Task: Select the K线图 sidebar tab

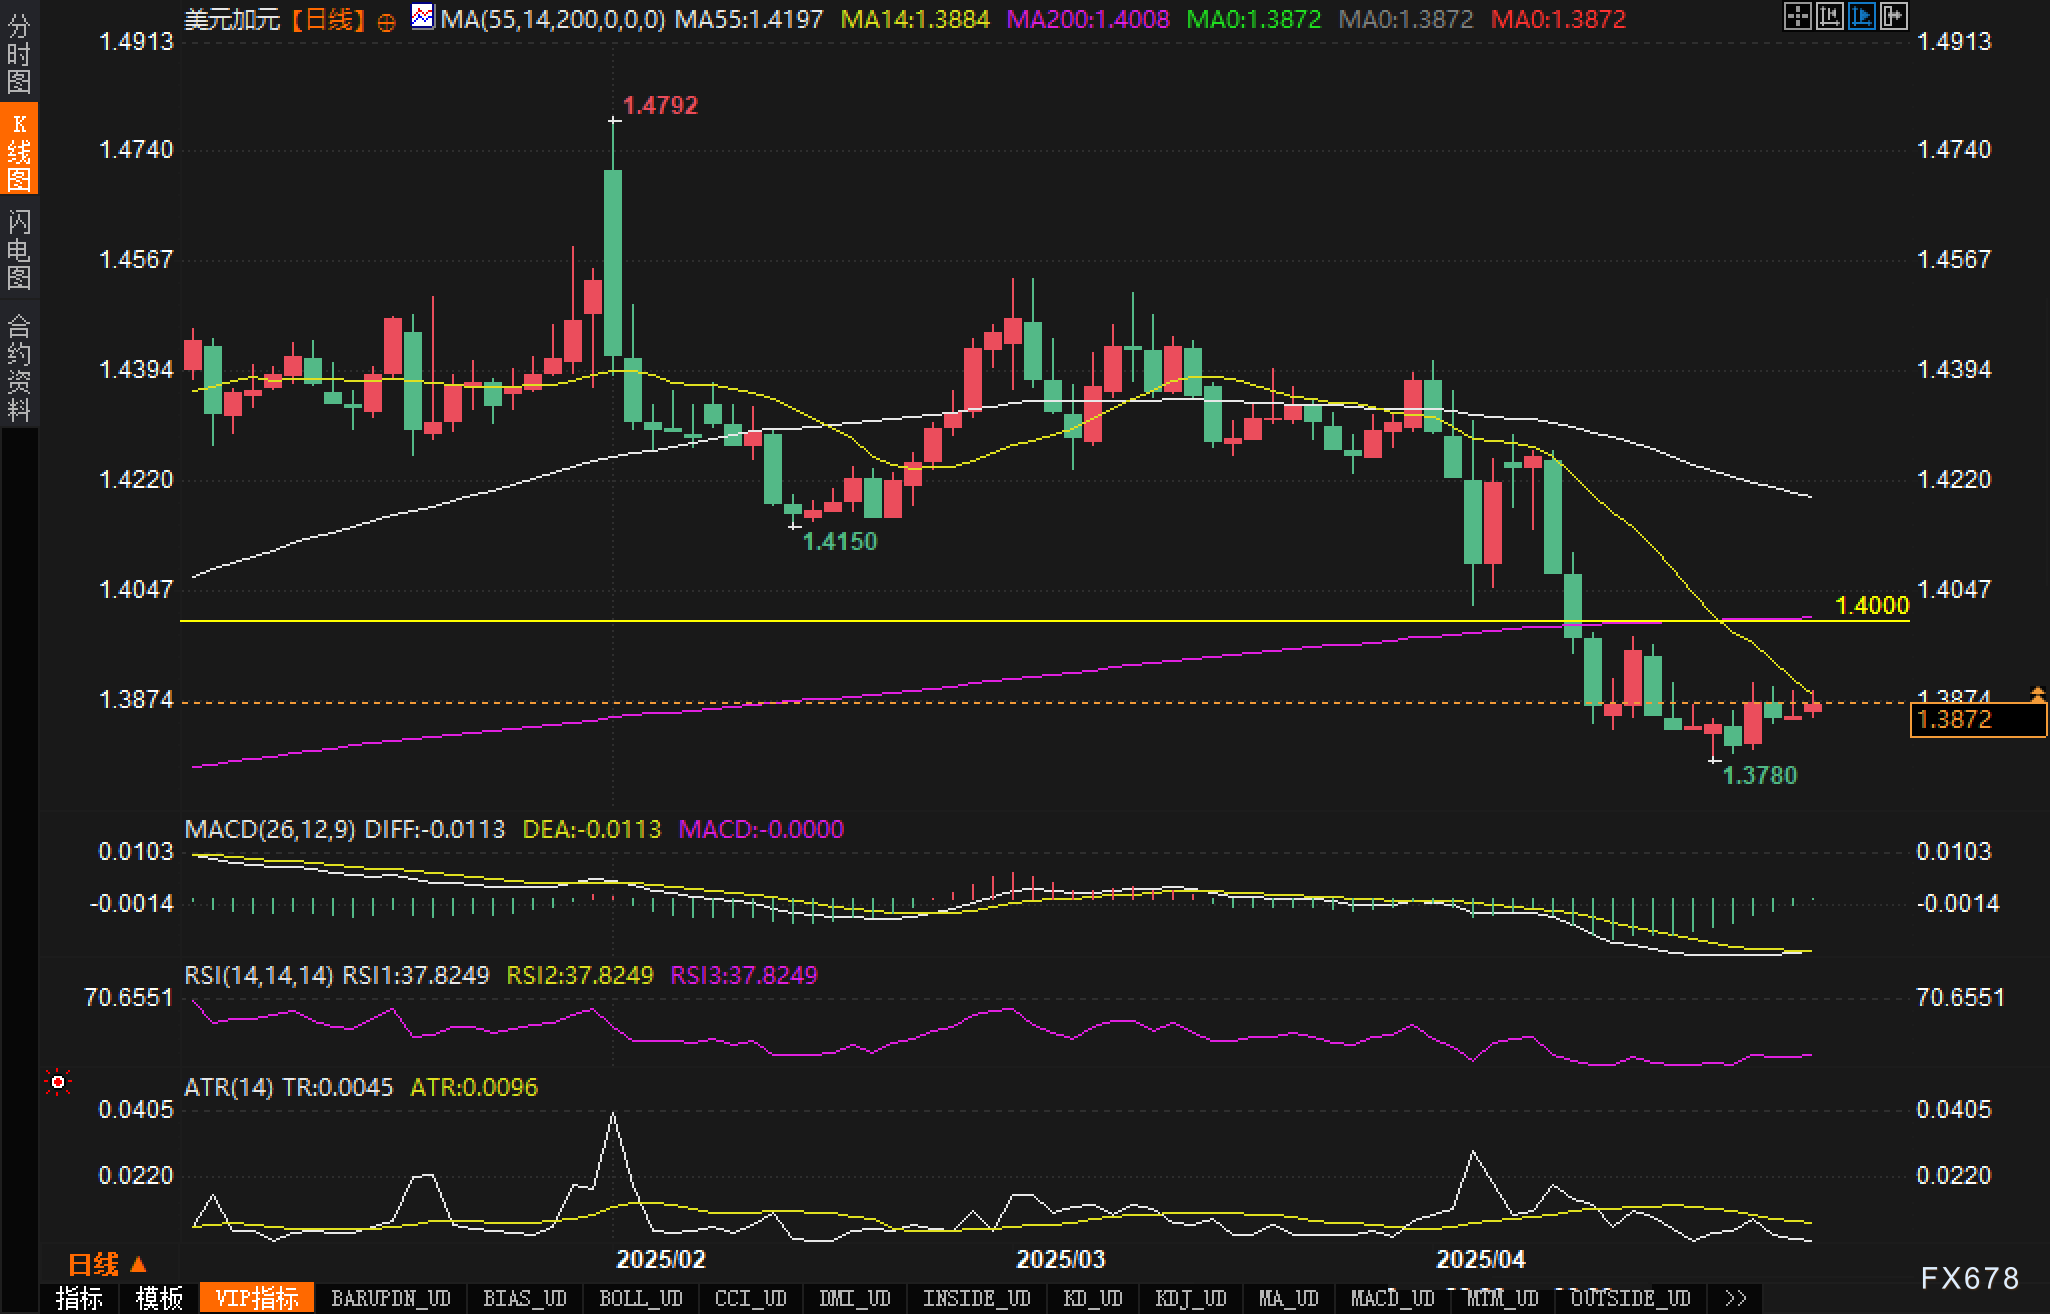Action: pyautogui.click(x=18, y=150)
